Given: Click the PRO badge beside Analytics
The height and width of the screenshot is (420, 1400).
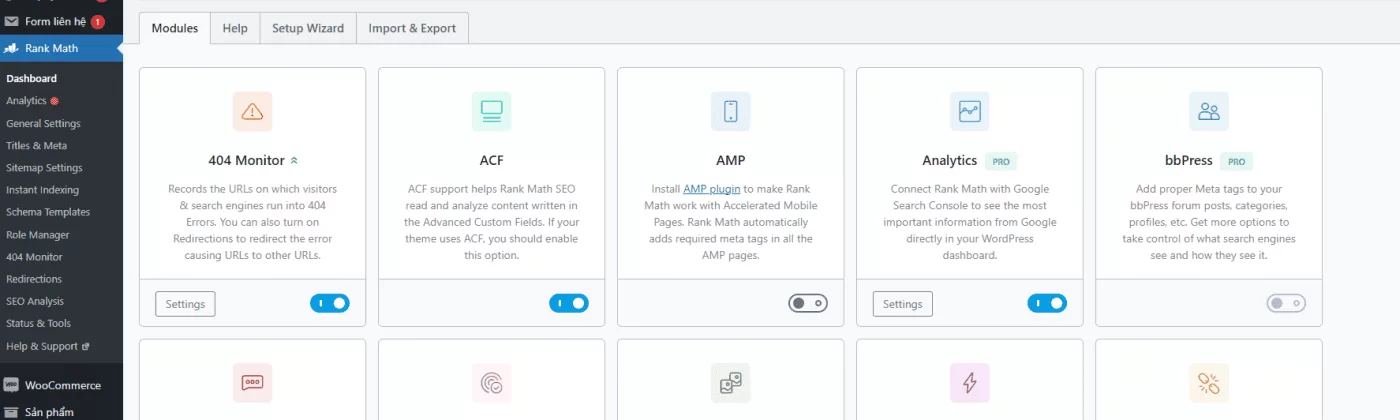Looking at the screenshot, I should [x=1001, y=161].
